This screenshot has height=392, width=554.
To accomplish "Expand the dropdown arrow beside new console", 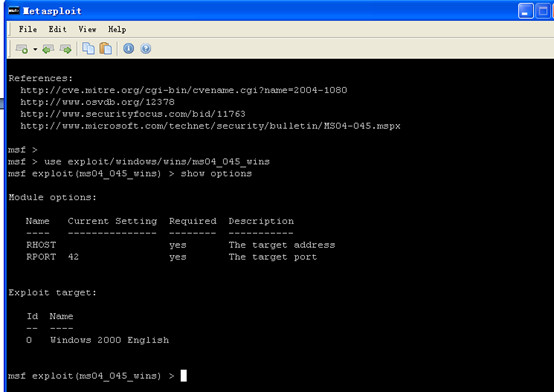I will click(35, 49).
